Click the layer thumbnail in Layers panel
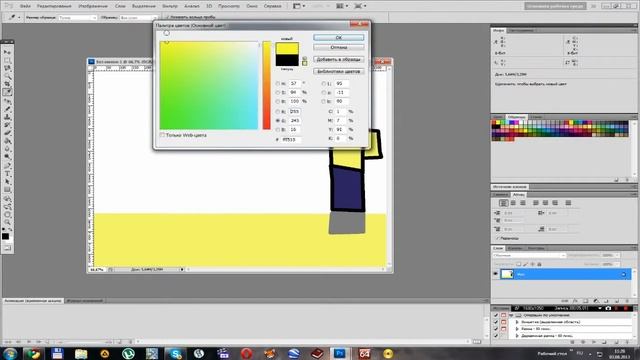This screenshot has width=640, height=360. (x=507, y=274)
